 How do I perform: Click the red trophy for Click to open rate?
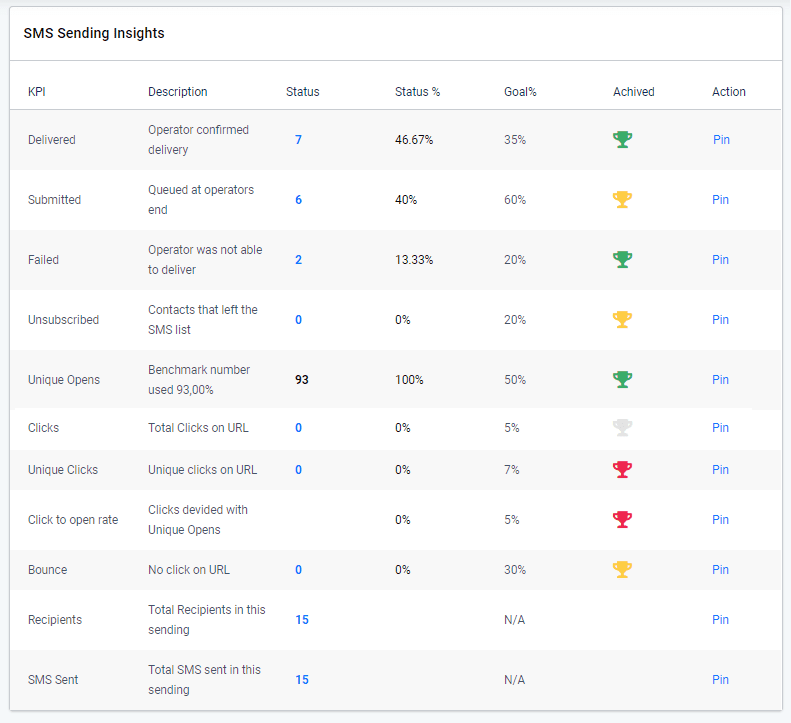coord(622,520)
